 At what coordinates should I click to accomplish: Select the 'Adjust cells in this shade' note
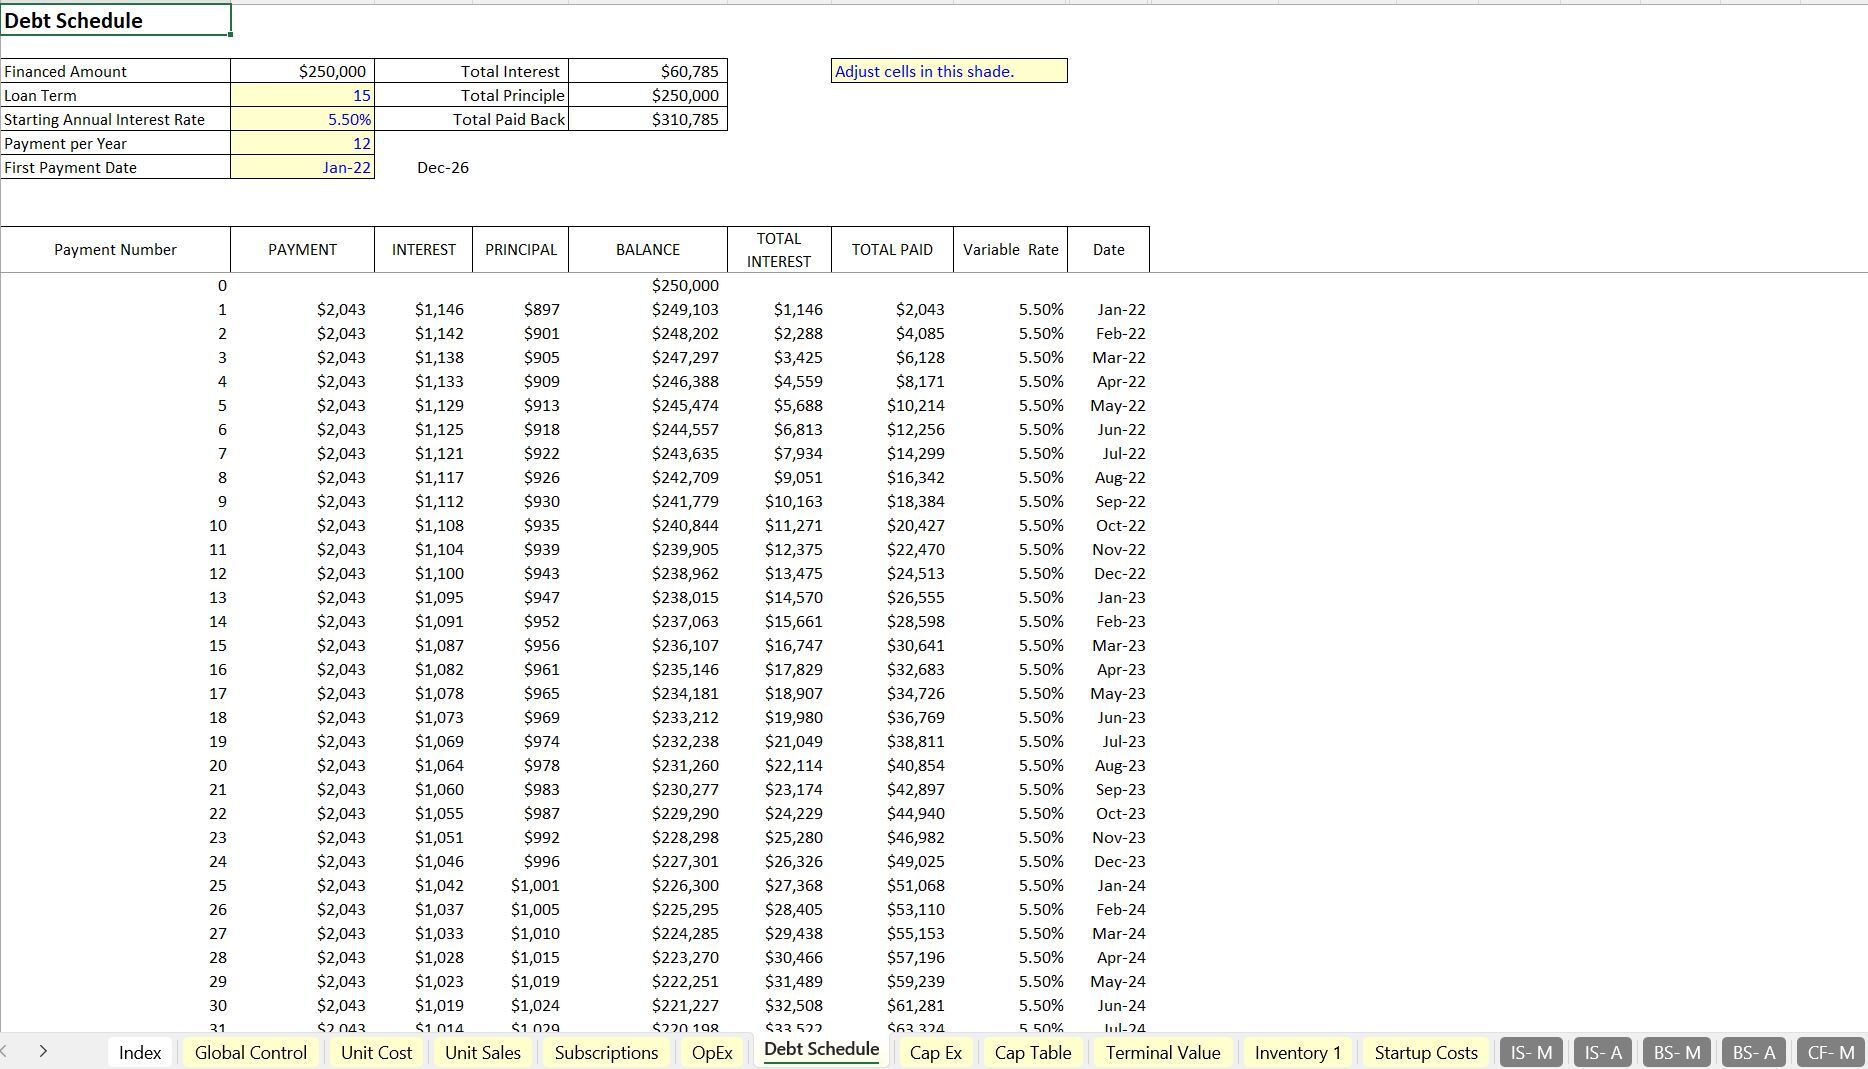(949, 71)
